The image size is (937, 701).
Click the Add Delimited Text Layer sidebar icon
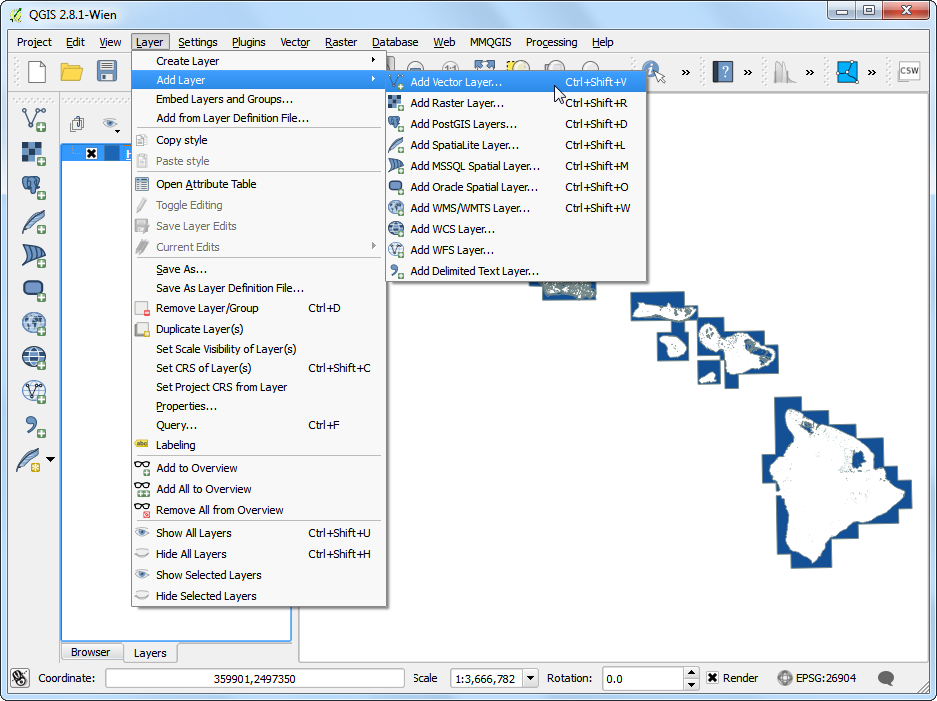tap(35, 427)
